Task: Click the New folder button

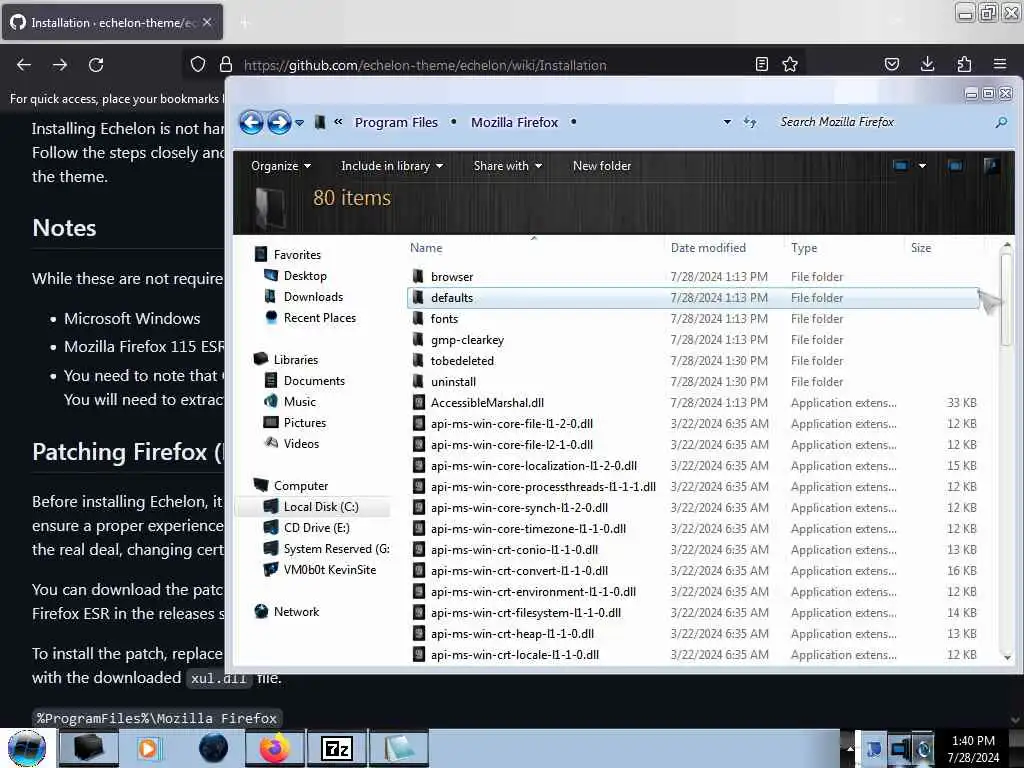Action: click(x=602, y=166)
